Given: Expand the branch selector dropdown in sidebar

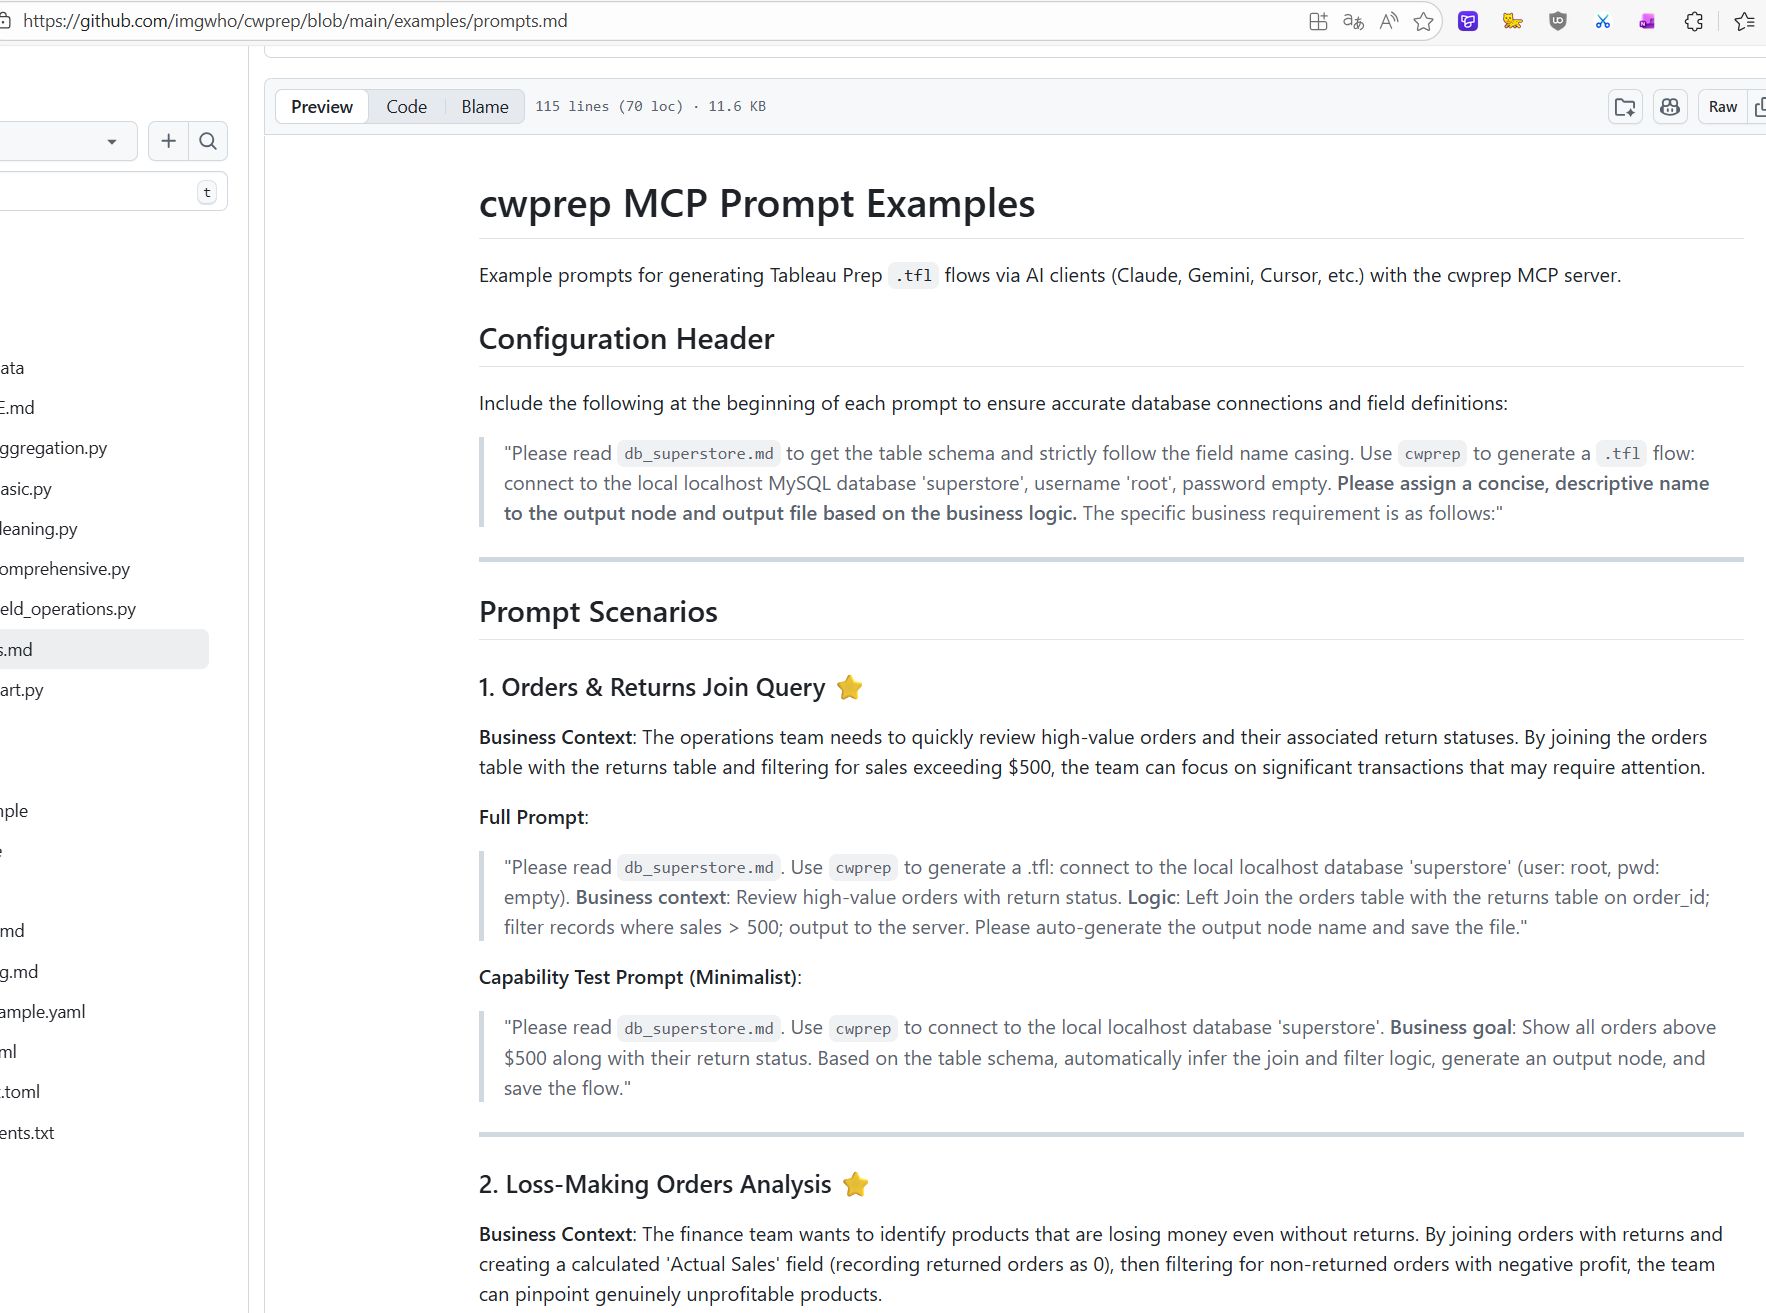Looking at the screenshot, I should point(110,141).
